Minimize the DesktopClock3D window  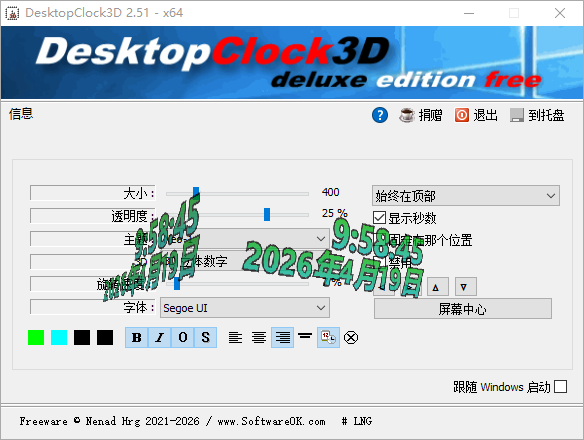pyautogui.click(x=469, y=13)
